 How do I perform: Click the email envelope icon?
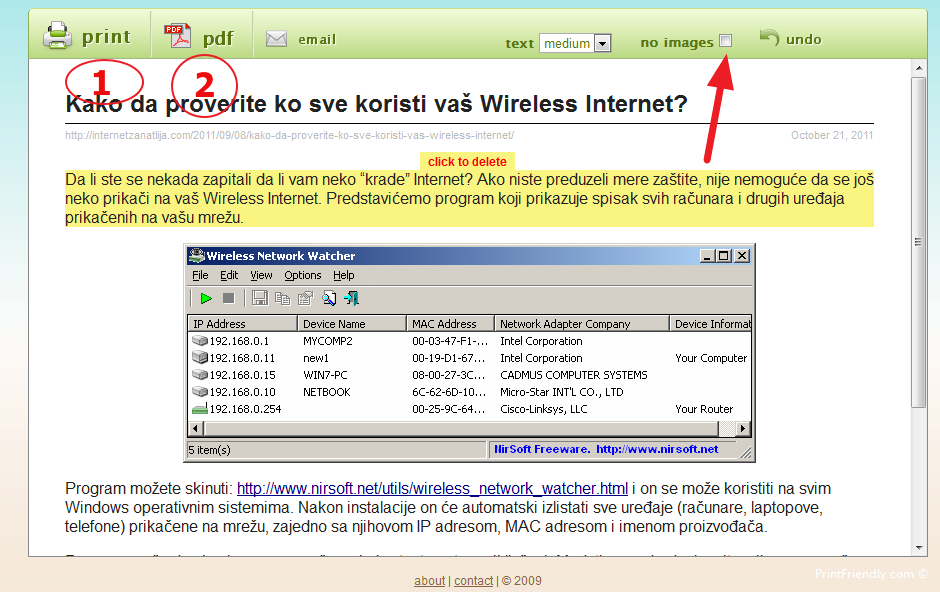coord(277,39)
